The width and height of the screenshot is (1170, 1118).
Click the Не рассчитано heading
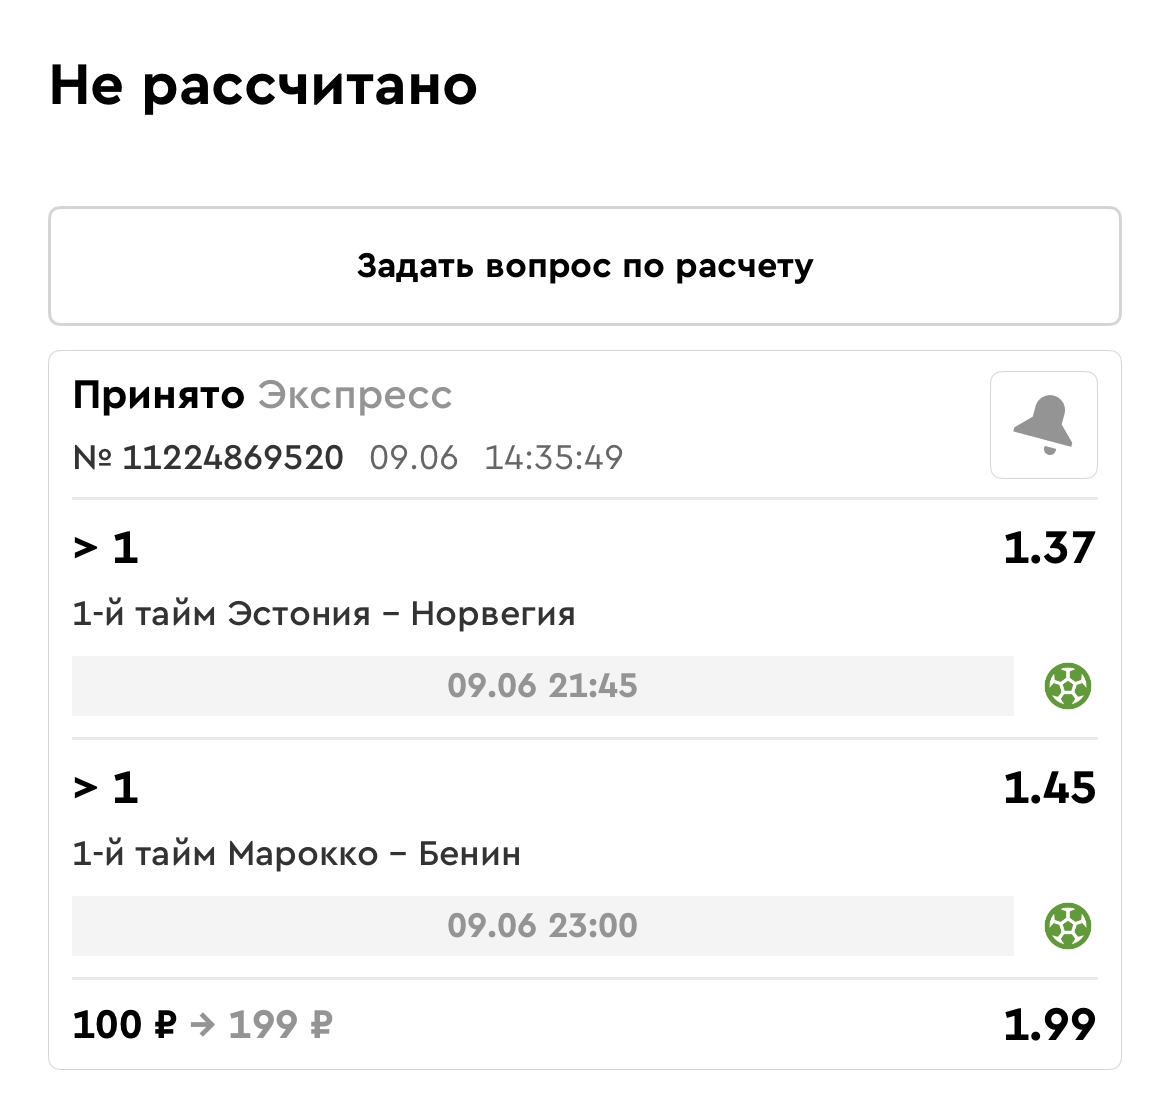coord(263,86)
